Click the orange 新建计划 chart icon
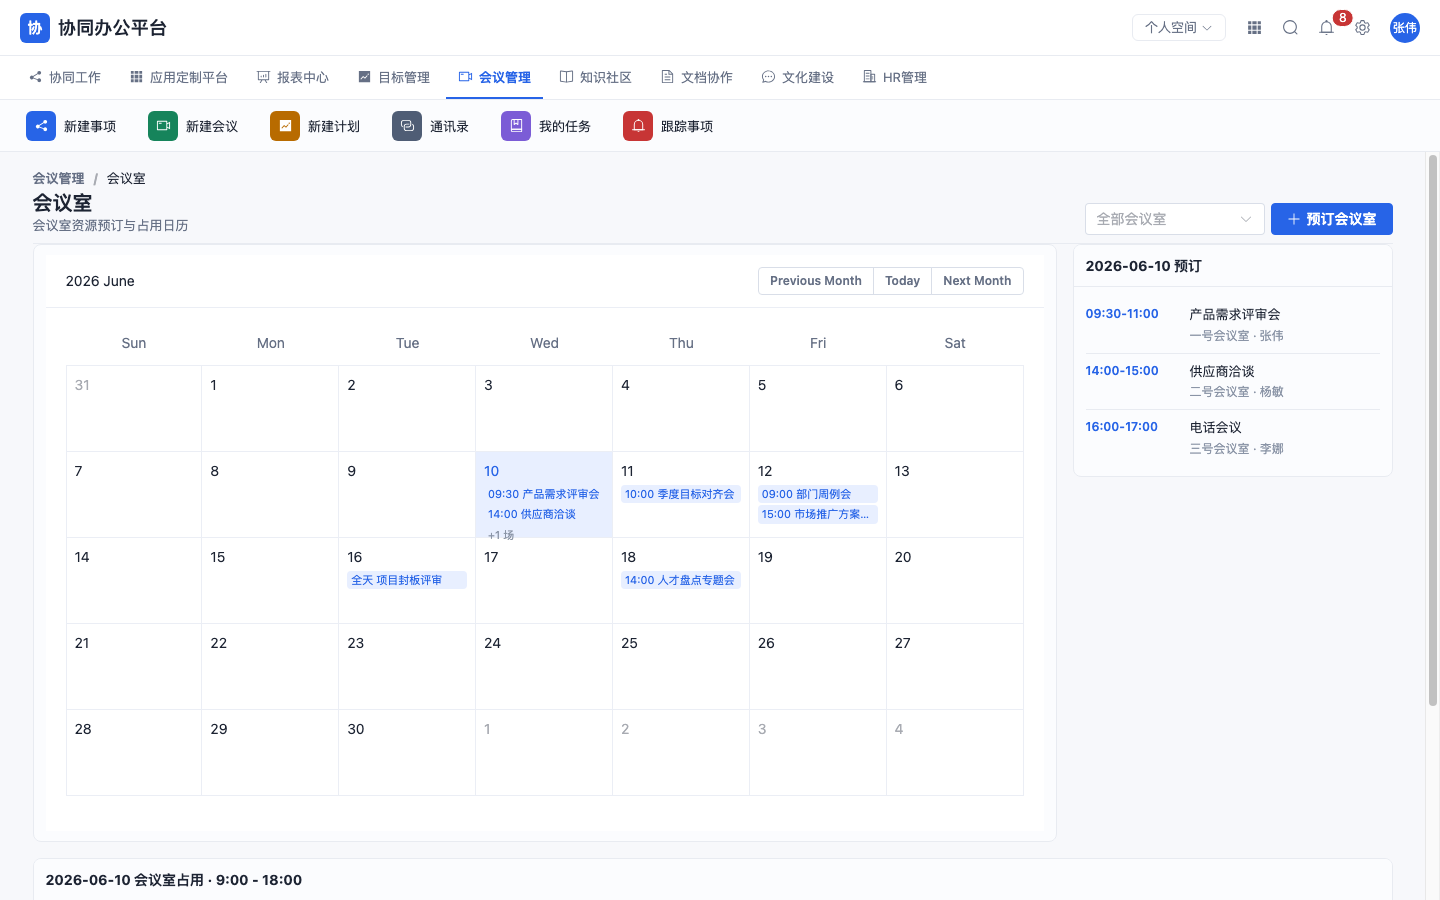This screenshot has width=1440, height=900. (285, 126)
